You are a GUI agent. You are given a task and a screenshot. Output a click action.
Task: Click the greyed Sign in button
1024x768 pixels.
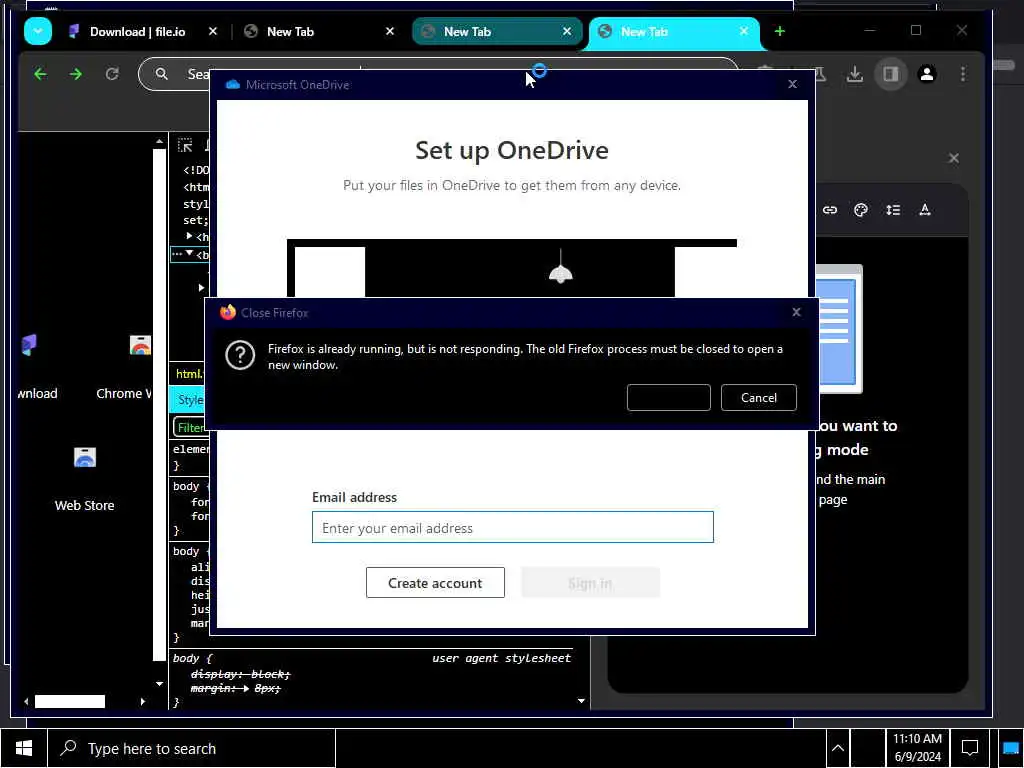tap(590, 583)
